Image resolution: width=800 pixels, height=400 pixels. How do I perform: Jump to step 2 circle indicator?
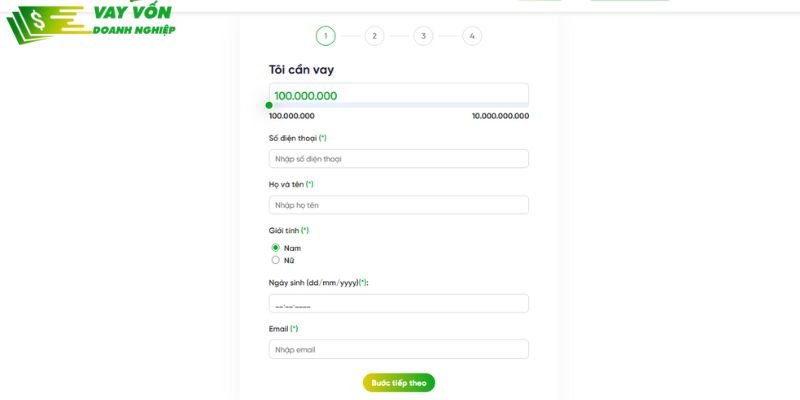point(374,36)
